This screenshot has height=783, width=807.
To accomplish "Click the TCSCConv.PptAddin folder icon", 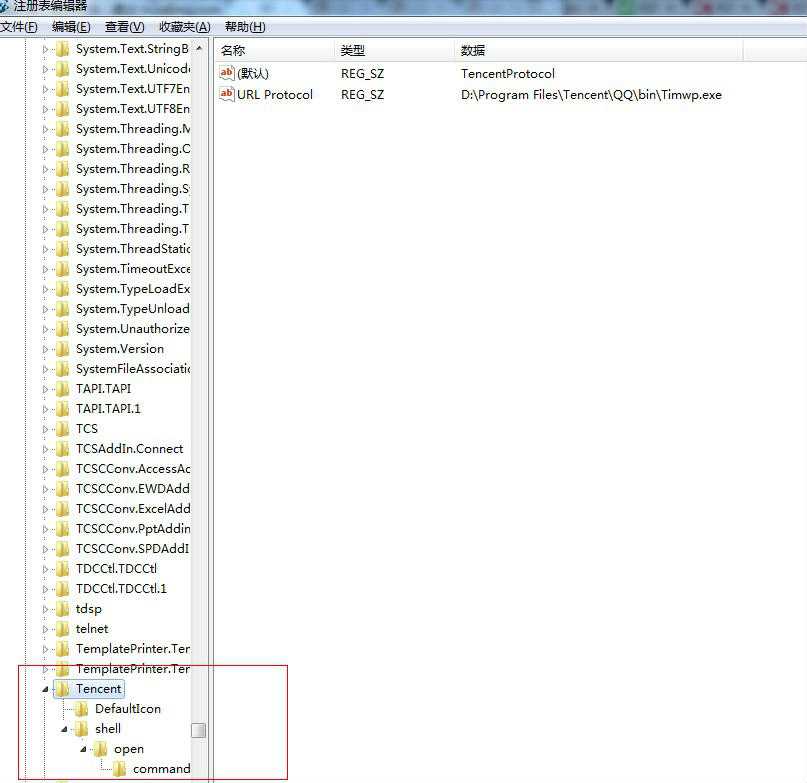I will point(62,529).
